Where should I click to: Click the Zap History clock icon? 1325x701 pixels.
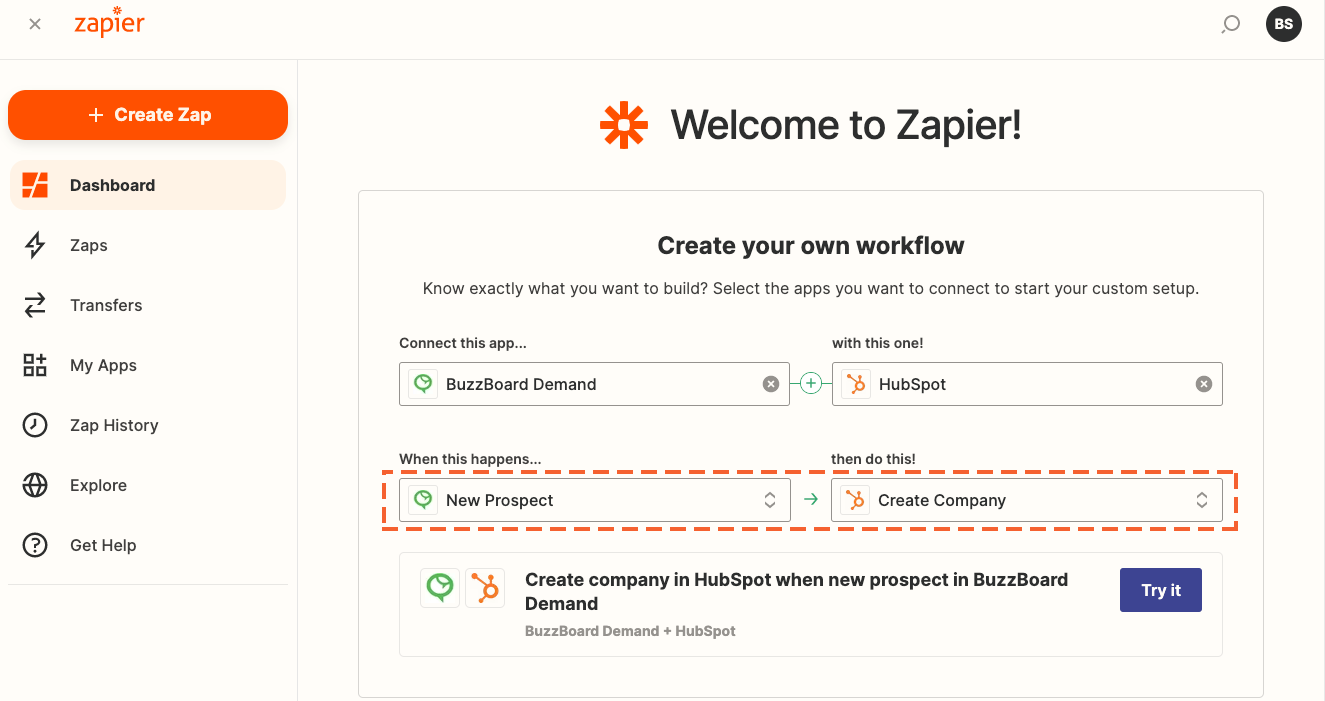35,425
